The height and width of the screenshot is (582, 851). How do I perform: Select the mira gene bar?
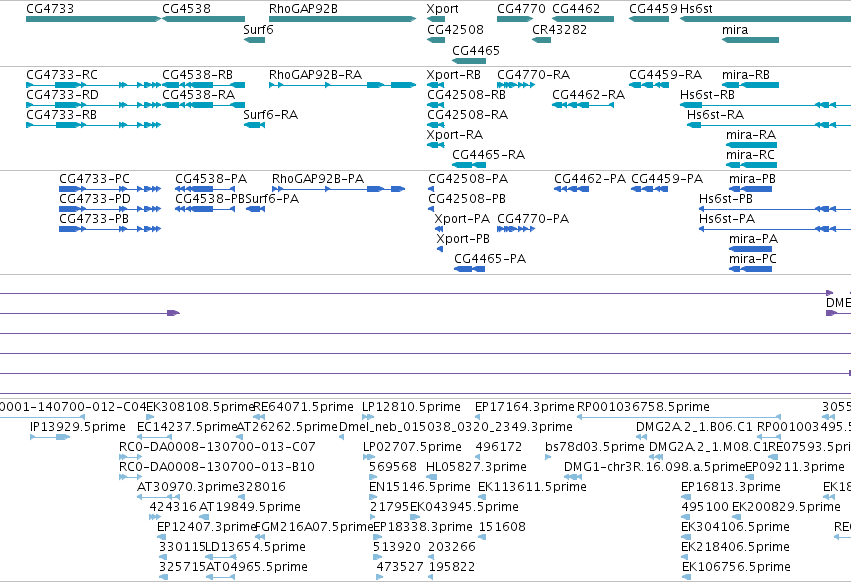[750, 40]
